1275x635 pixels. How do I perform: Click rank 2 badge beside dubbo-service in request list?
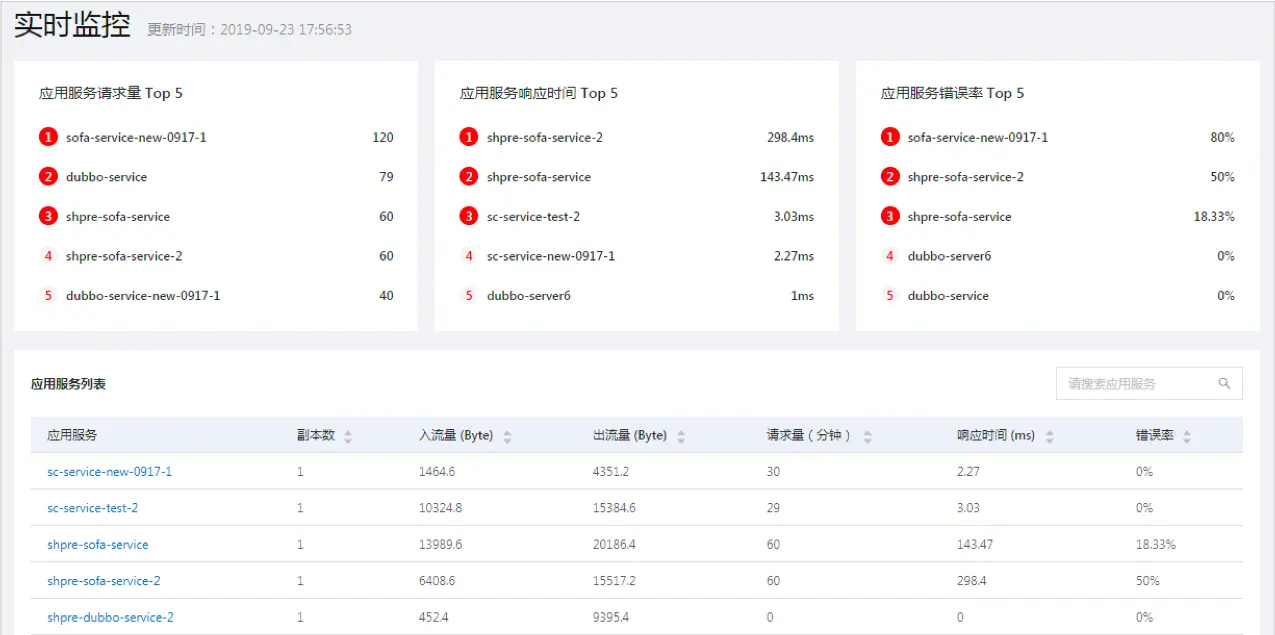pyautogui.click(x=48, y=177)
